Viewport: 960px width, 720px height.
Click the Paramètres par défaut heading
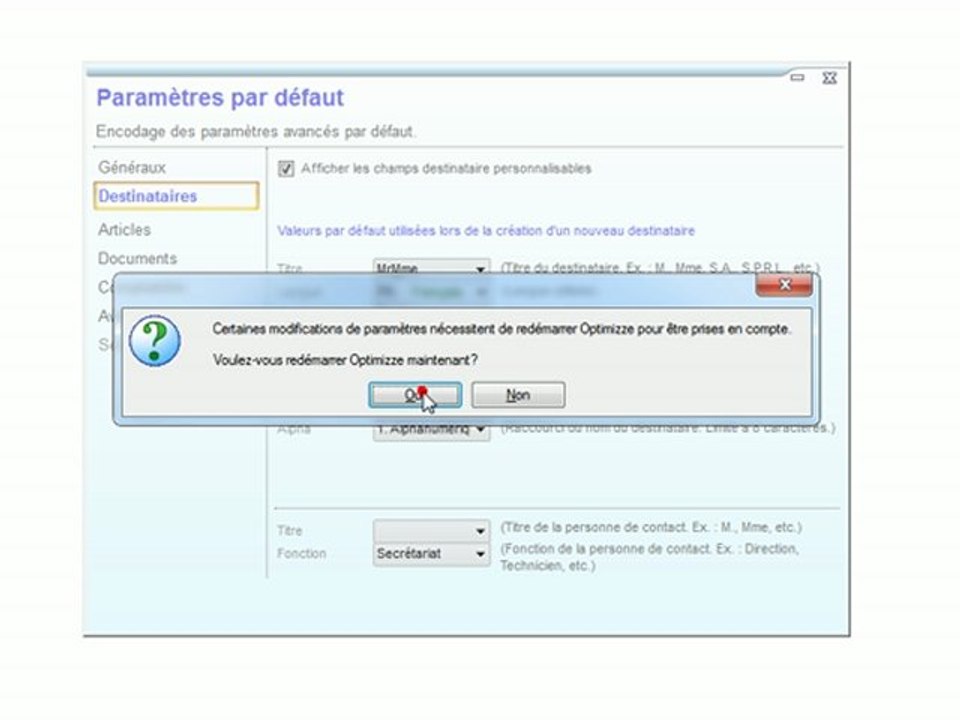220,97
